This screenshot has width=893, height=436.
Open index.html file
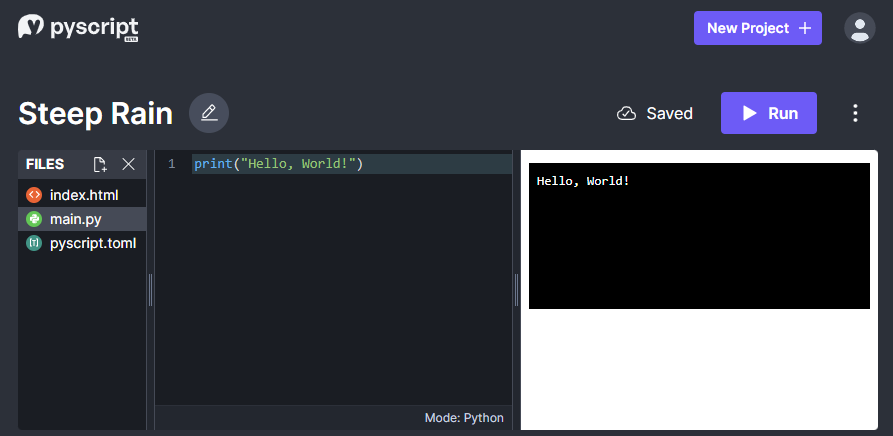[x=82, y=195]
